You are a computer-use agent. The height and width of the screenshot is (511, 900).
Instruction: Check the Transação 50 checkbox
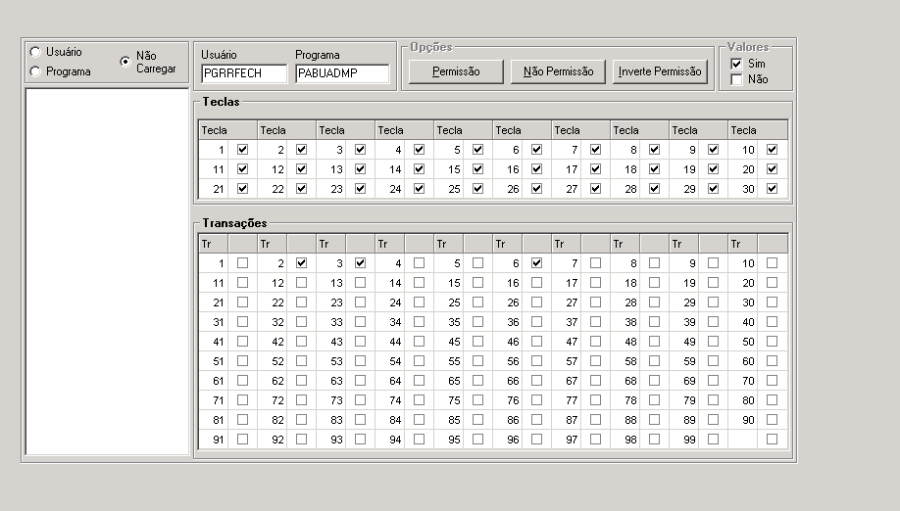coord(772,339)
